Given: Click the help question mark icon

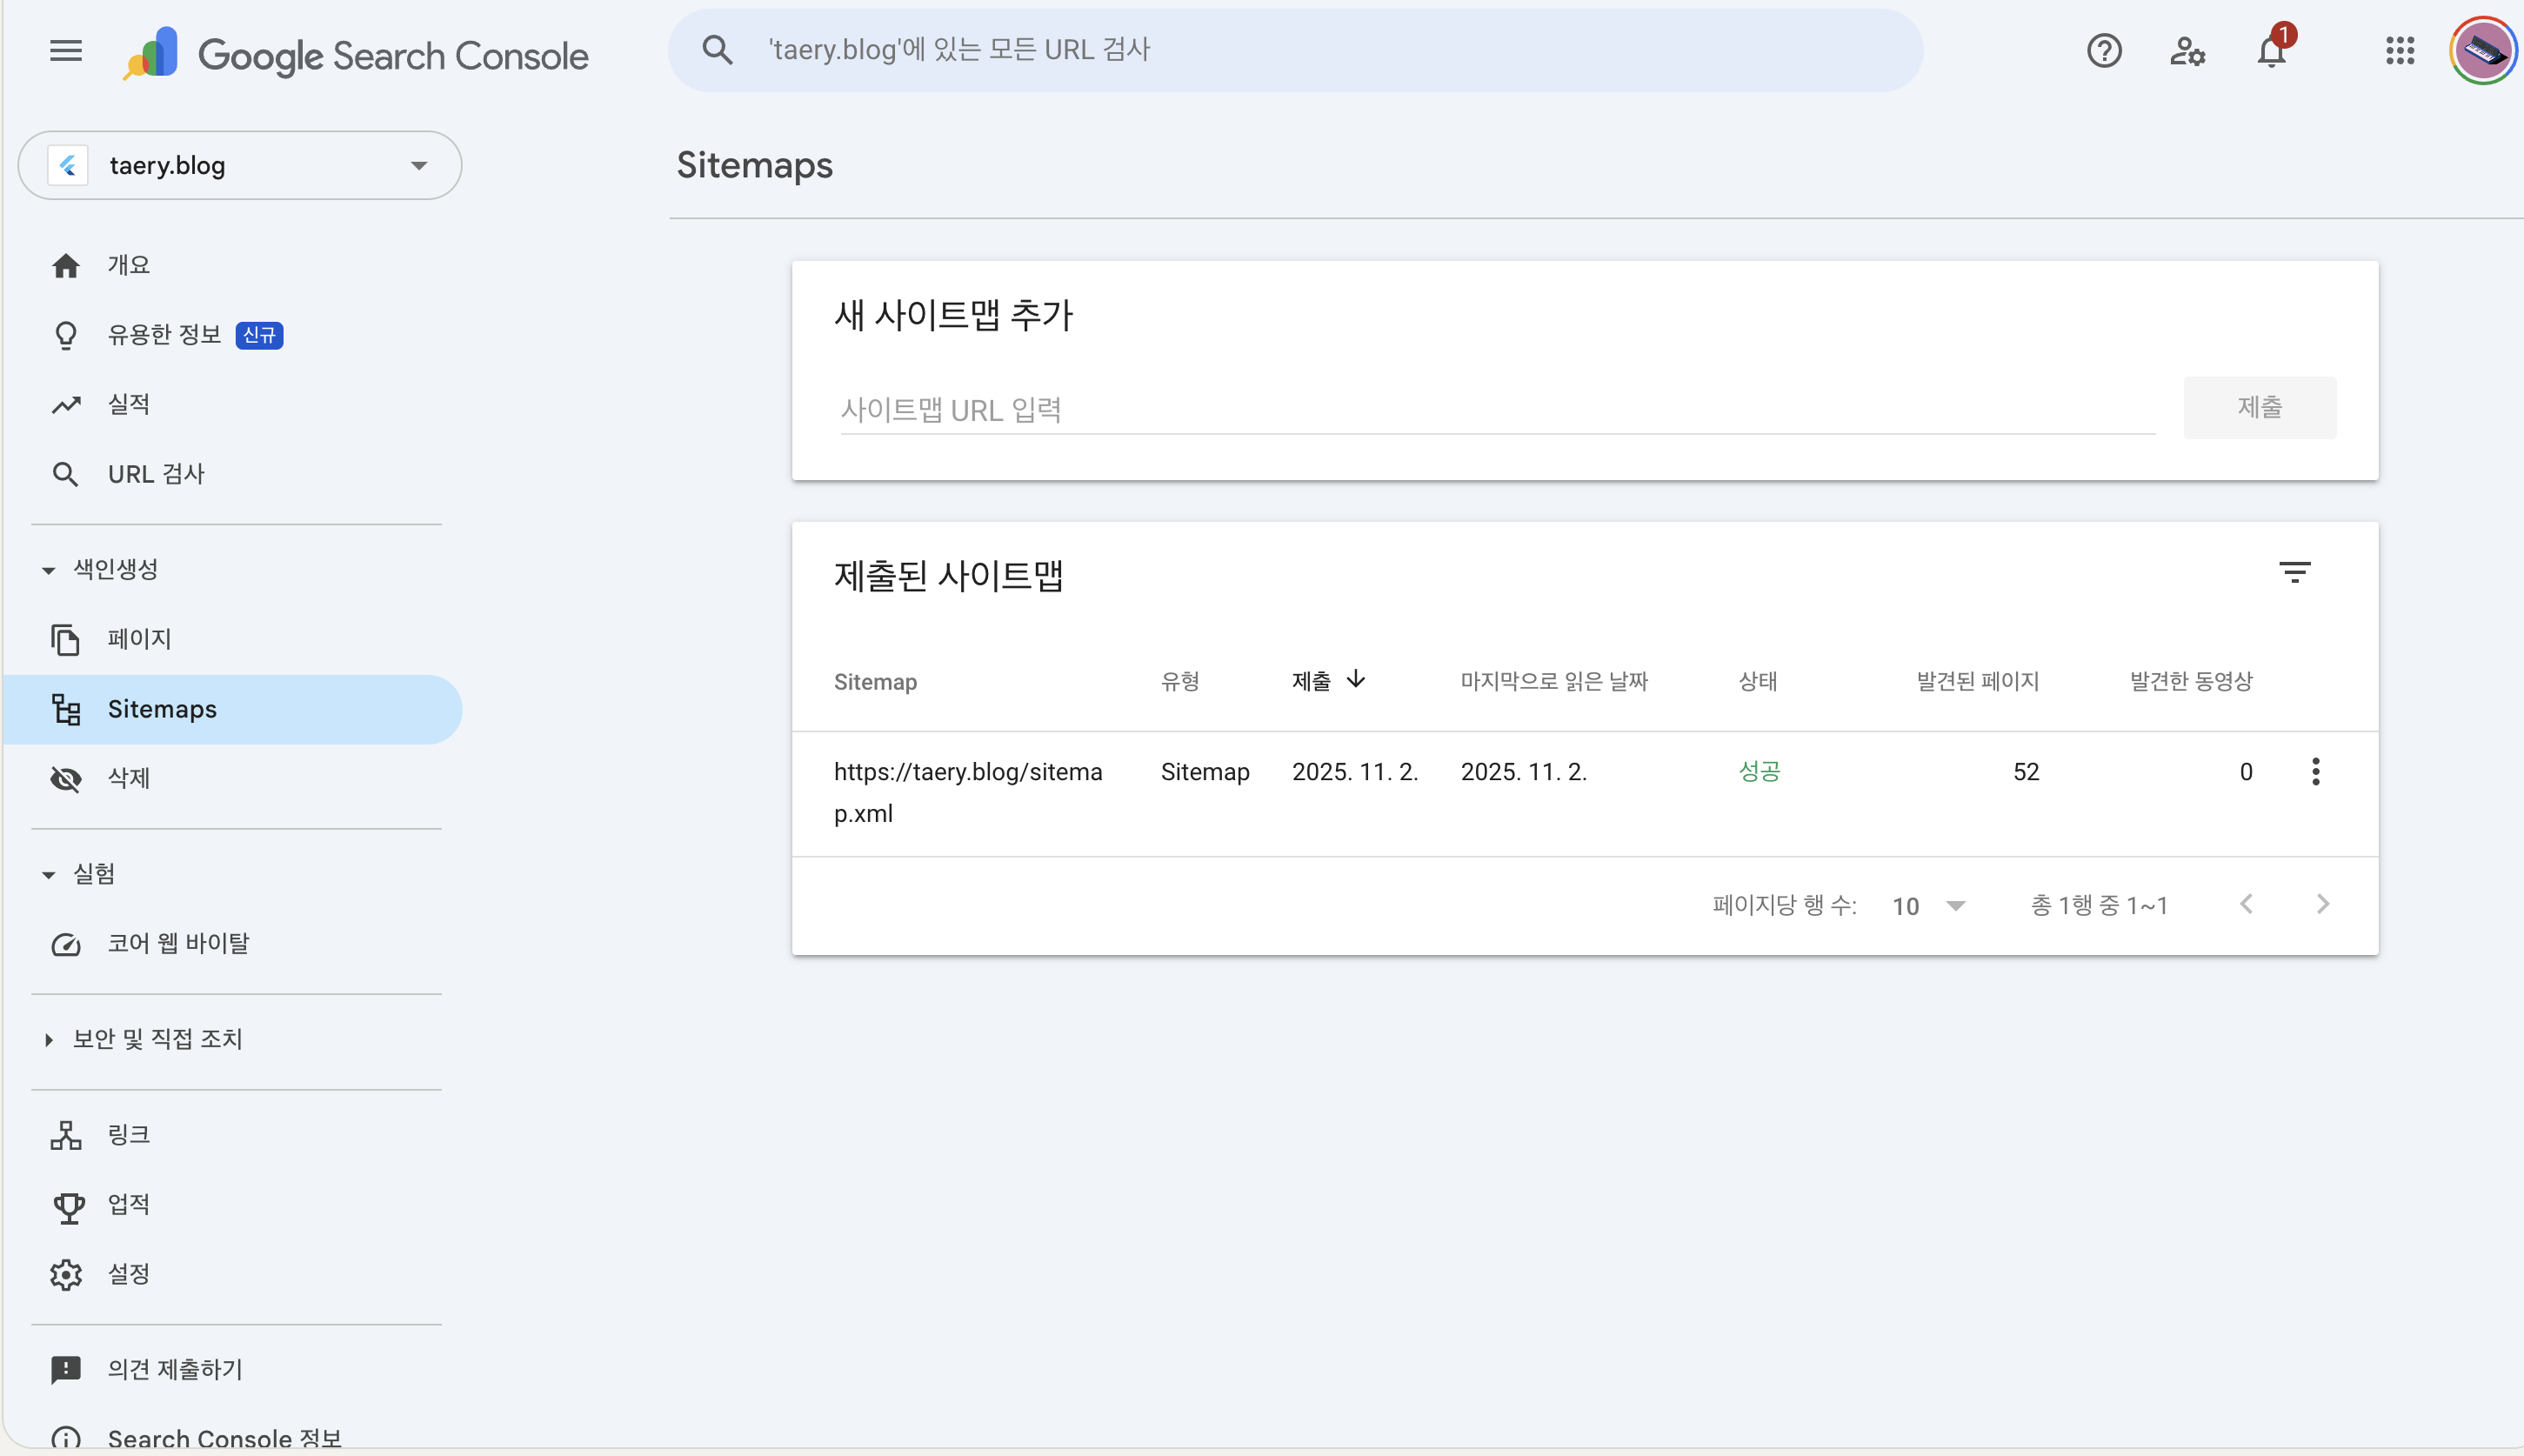Looking at the screenshot, I should tap(2104, 51).
